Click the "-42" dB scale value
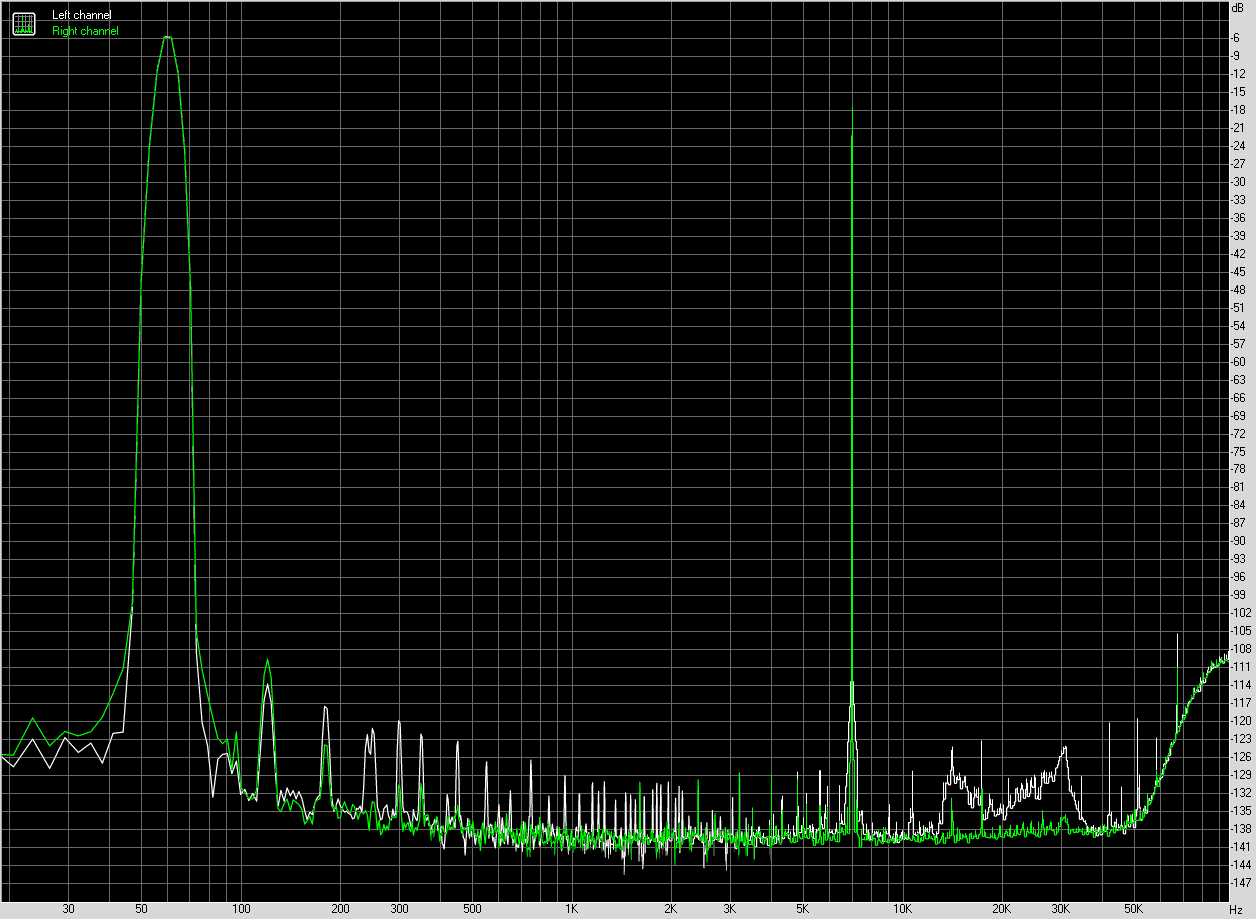 pos(1238,253)
